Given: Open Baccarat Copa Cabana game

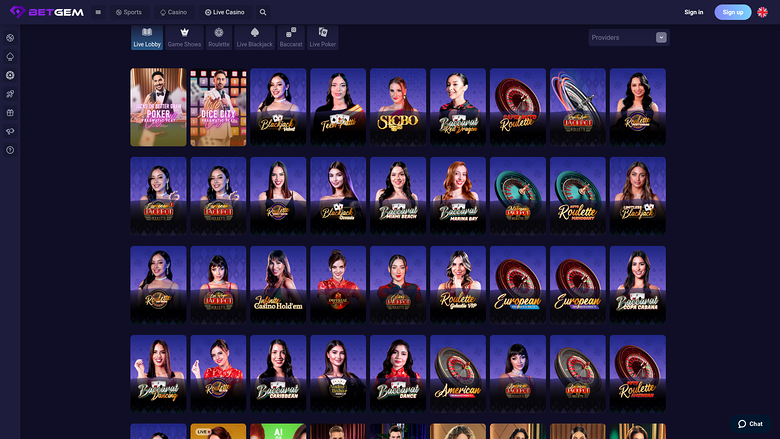Looking at the screenshot, I should coord(638,285).
